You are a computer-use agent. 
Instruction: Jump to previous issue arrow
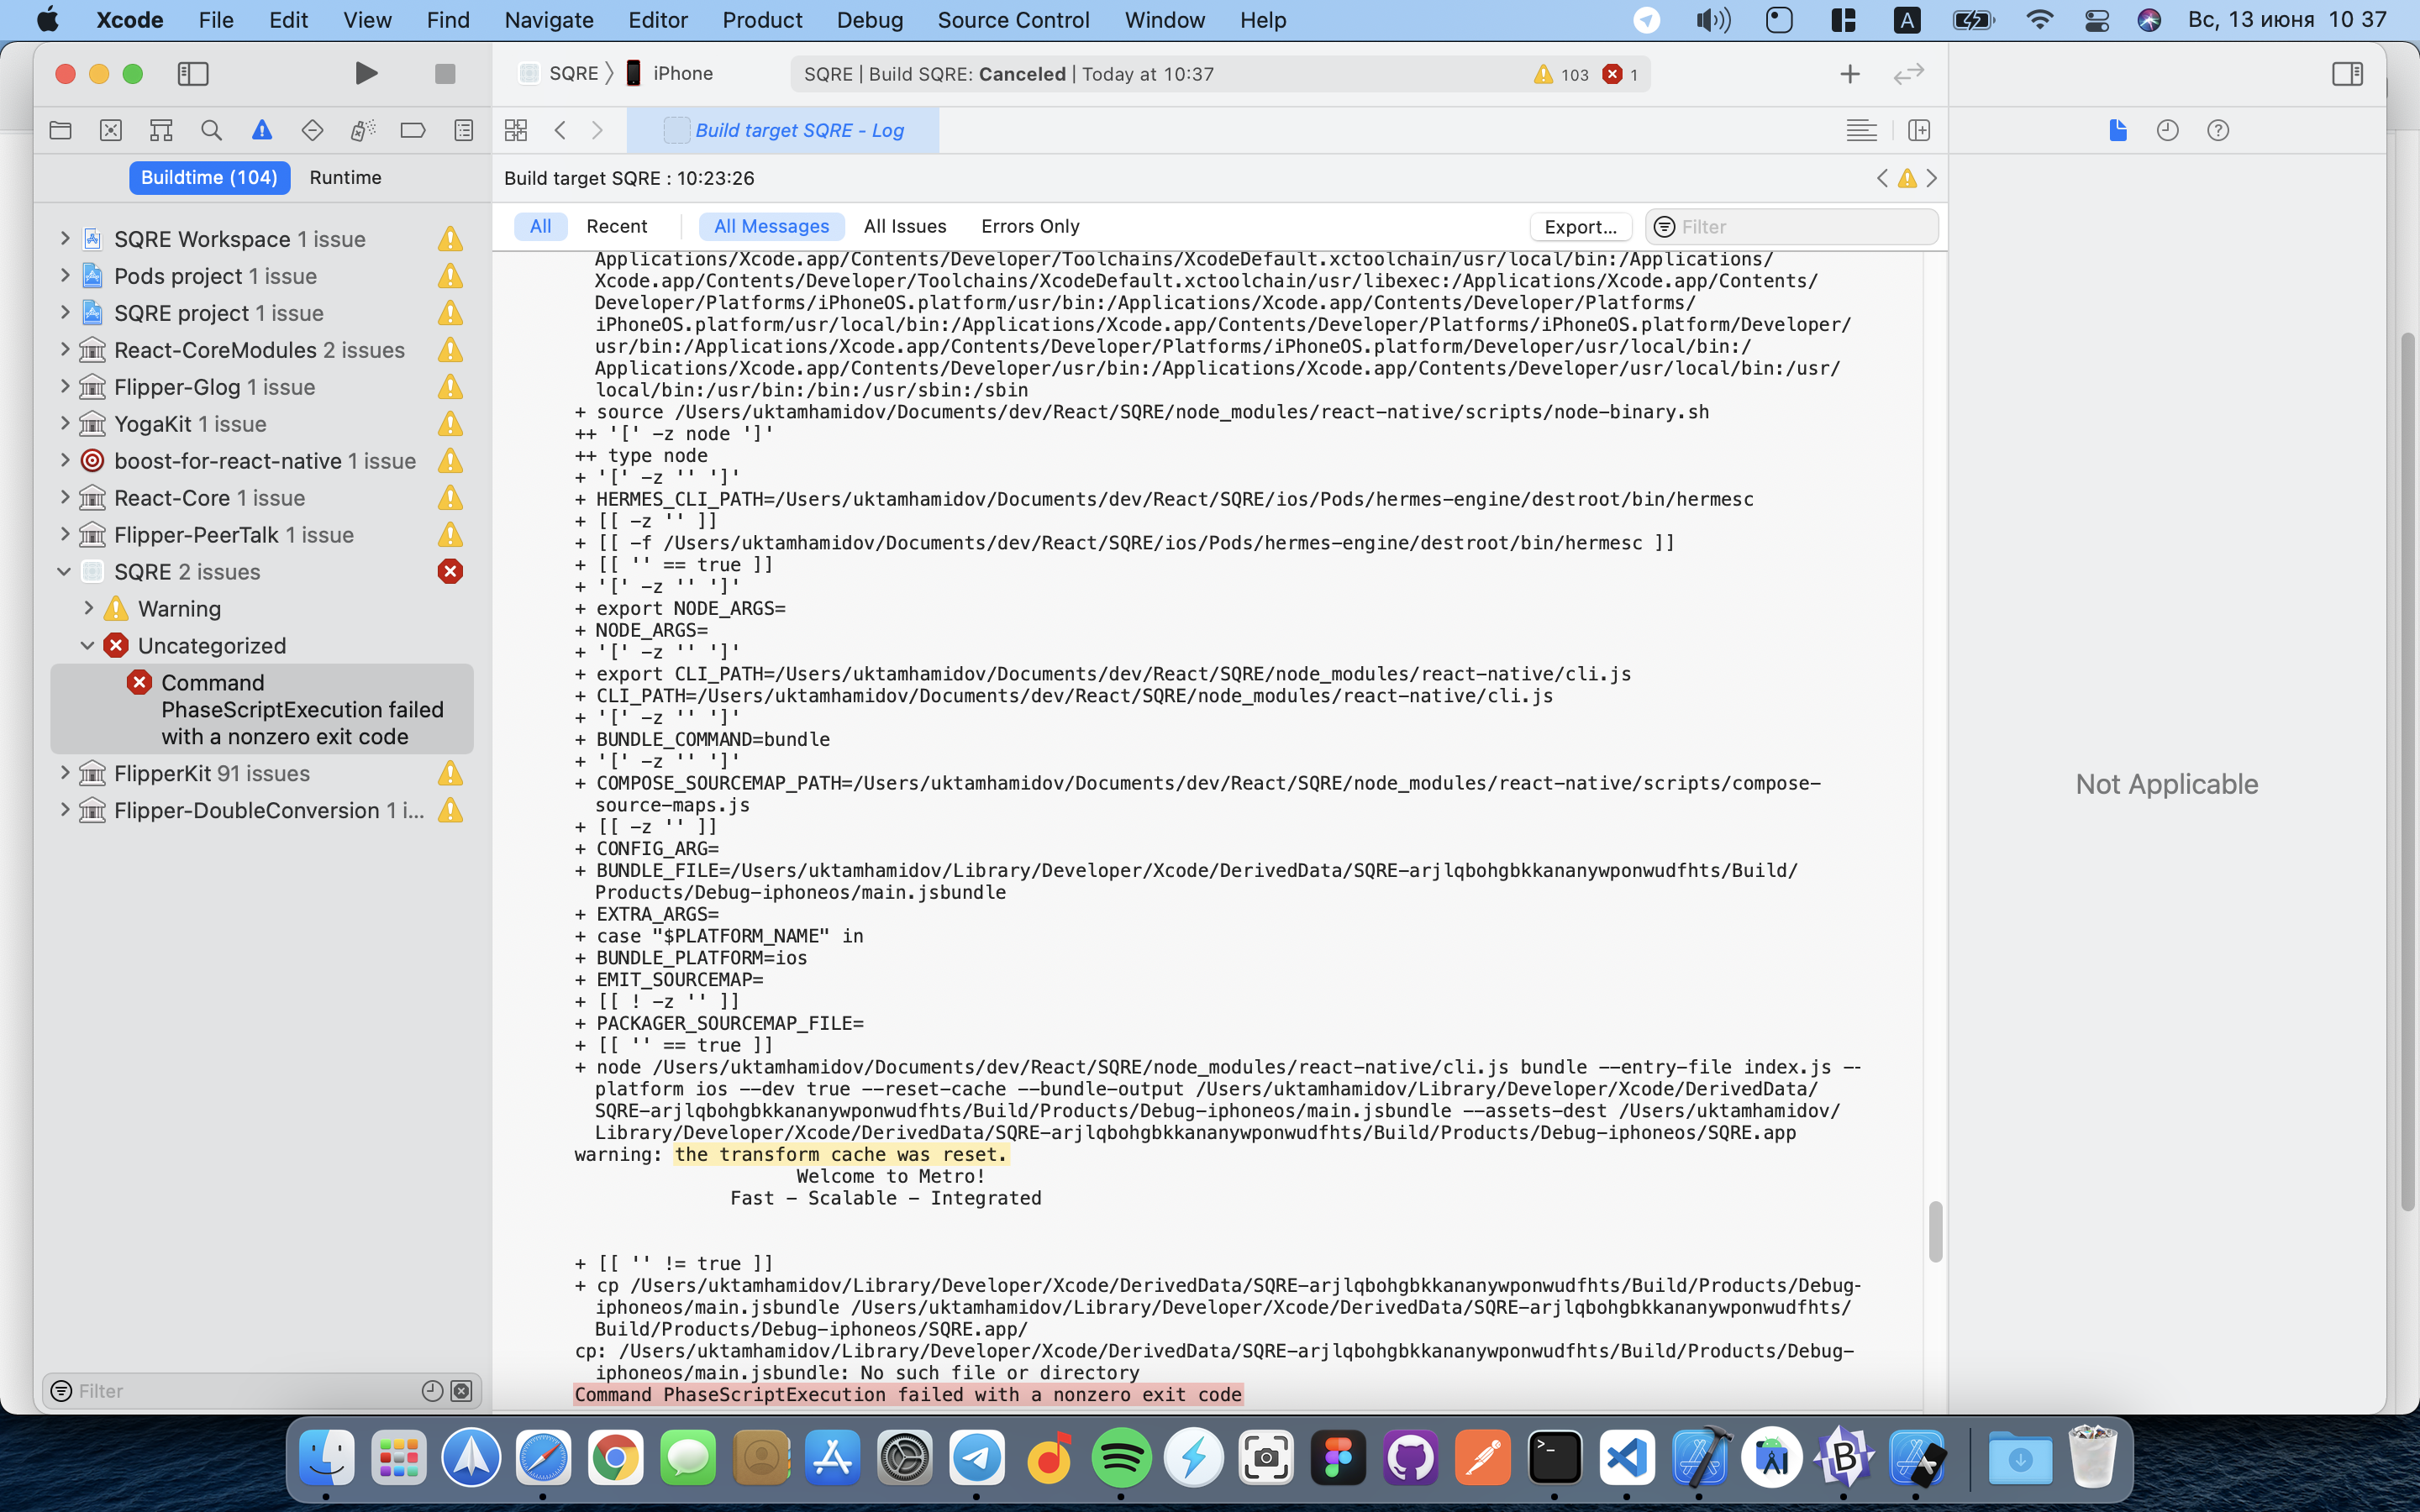click(x=1882, y=178)
